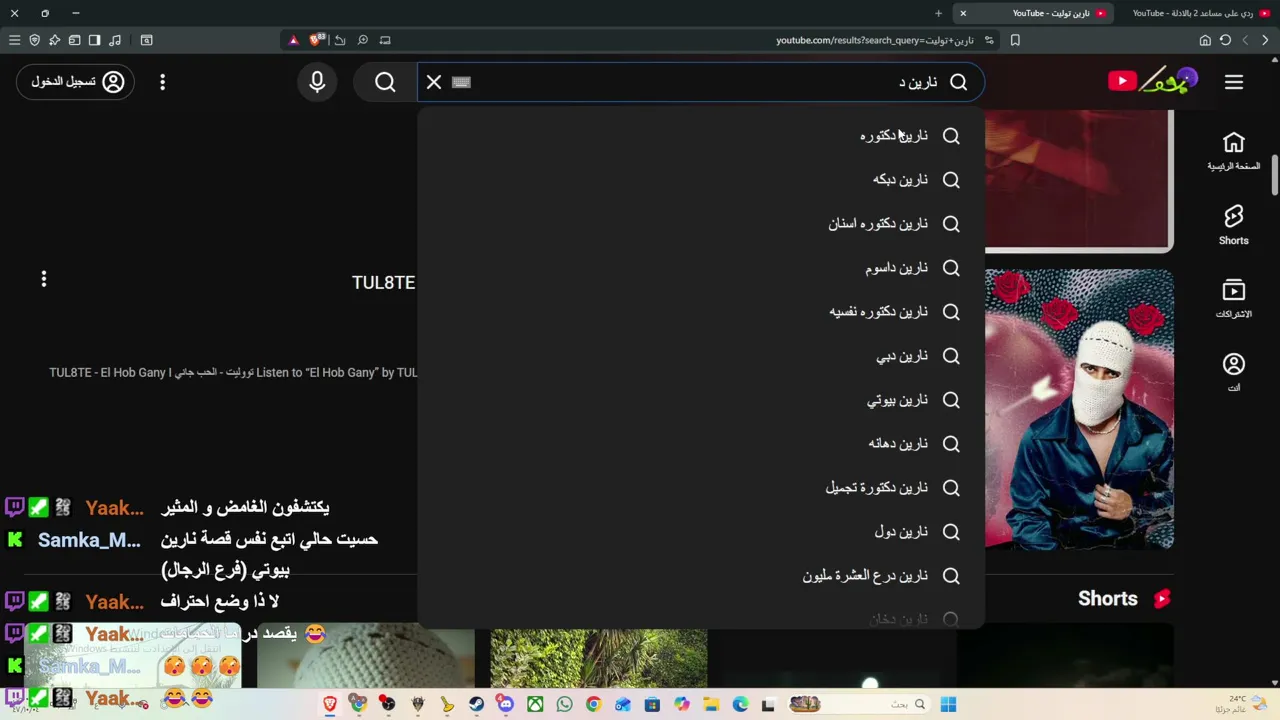Open a new browser tab
Viewport: 1280px width, 720px height.
point(938,13)
